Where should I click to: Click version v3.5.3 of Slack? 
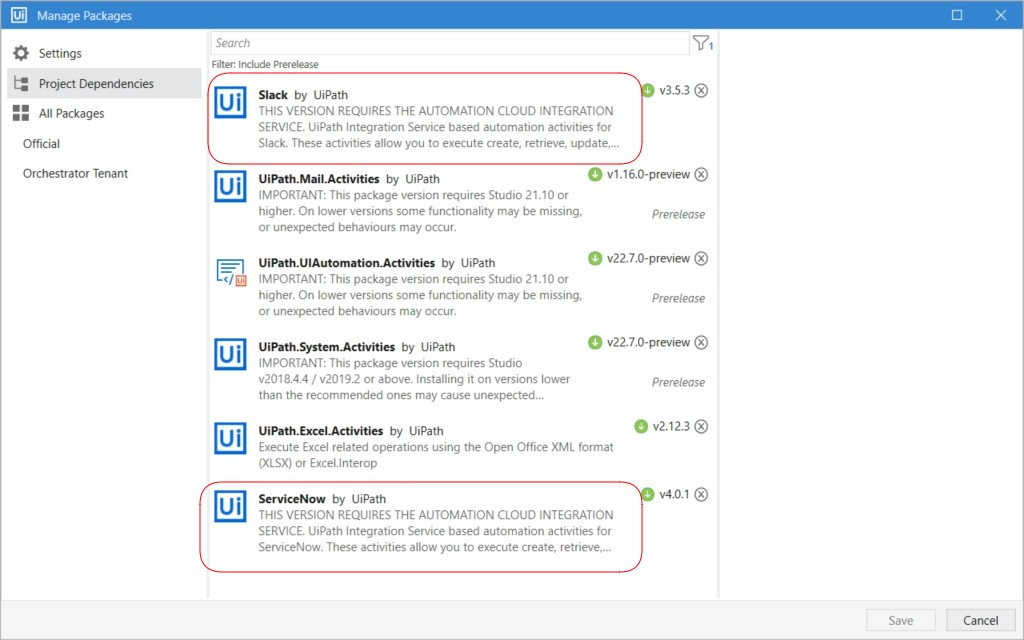coord(674,90)
